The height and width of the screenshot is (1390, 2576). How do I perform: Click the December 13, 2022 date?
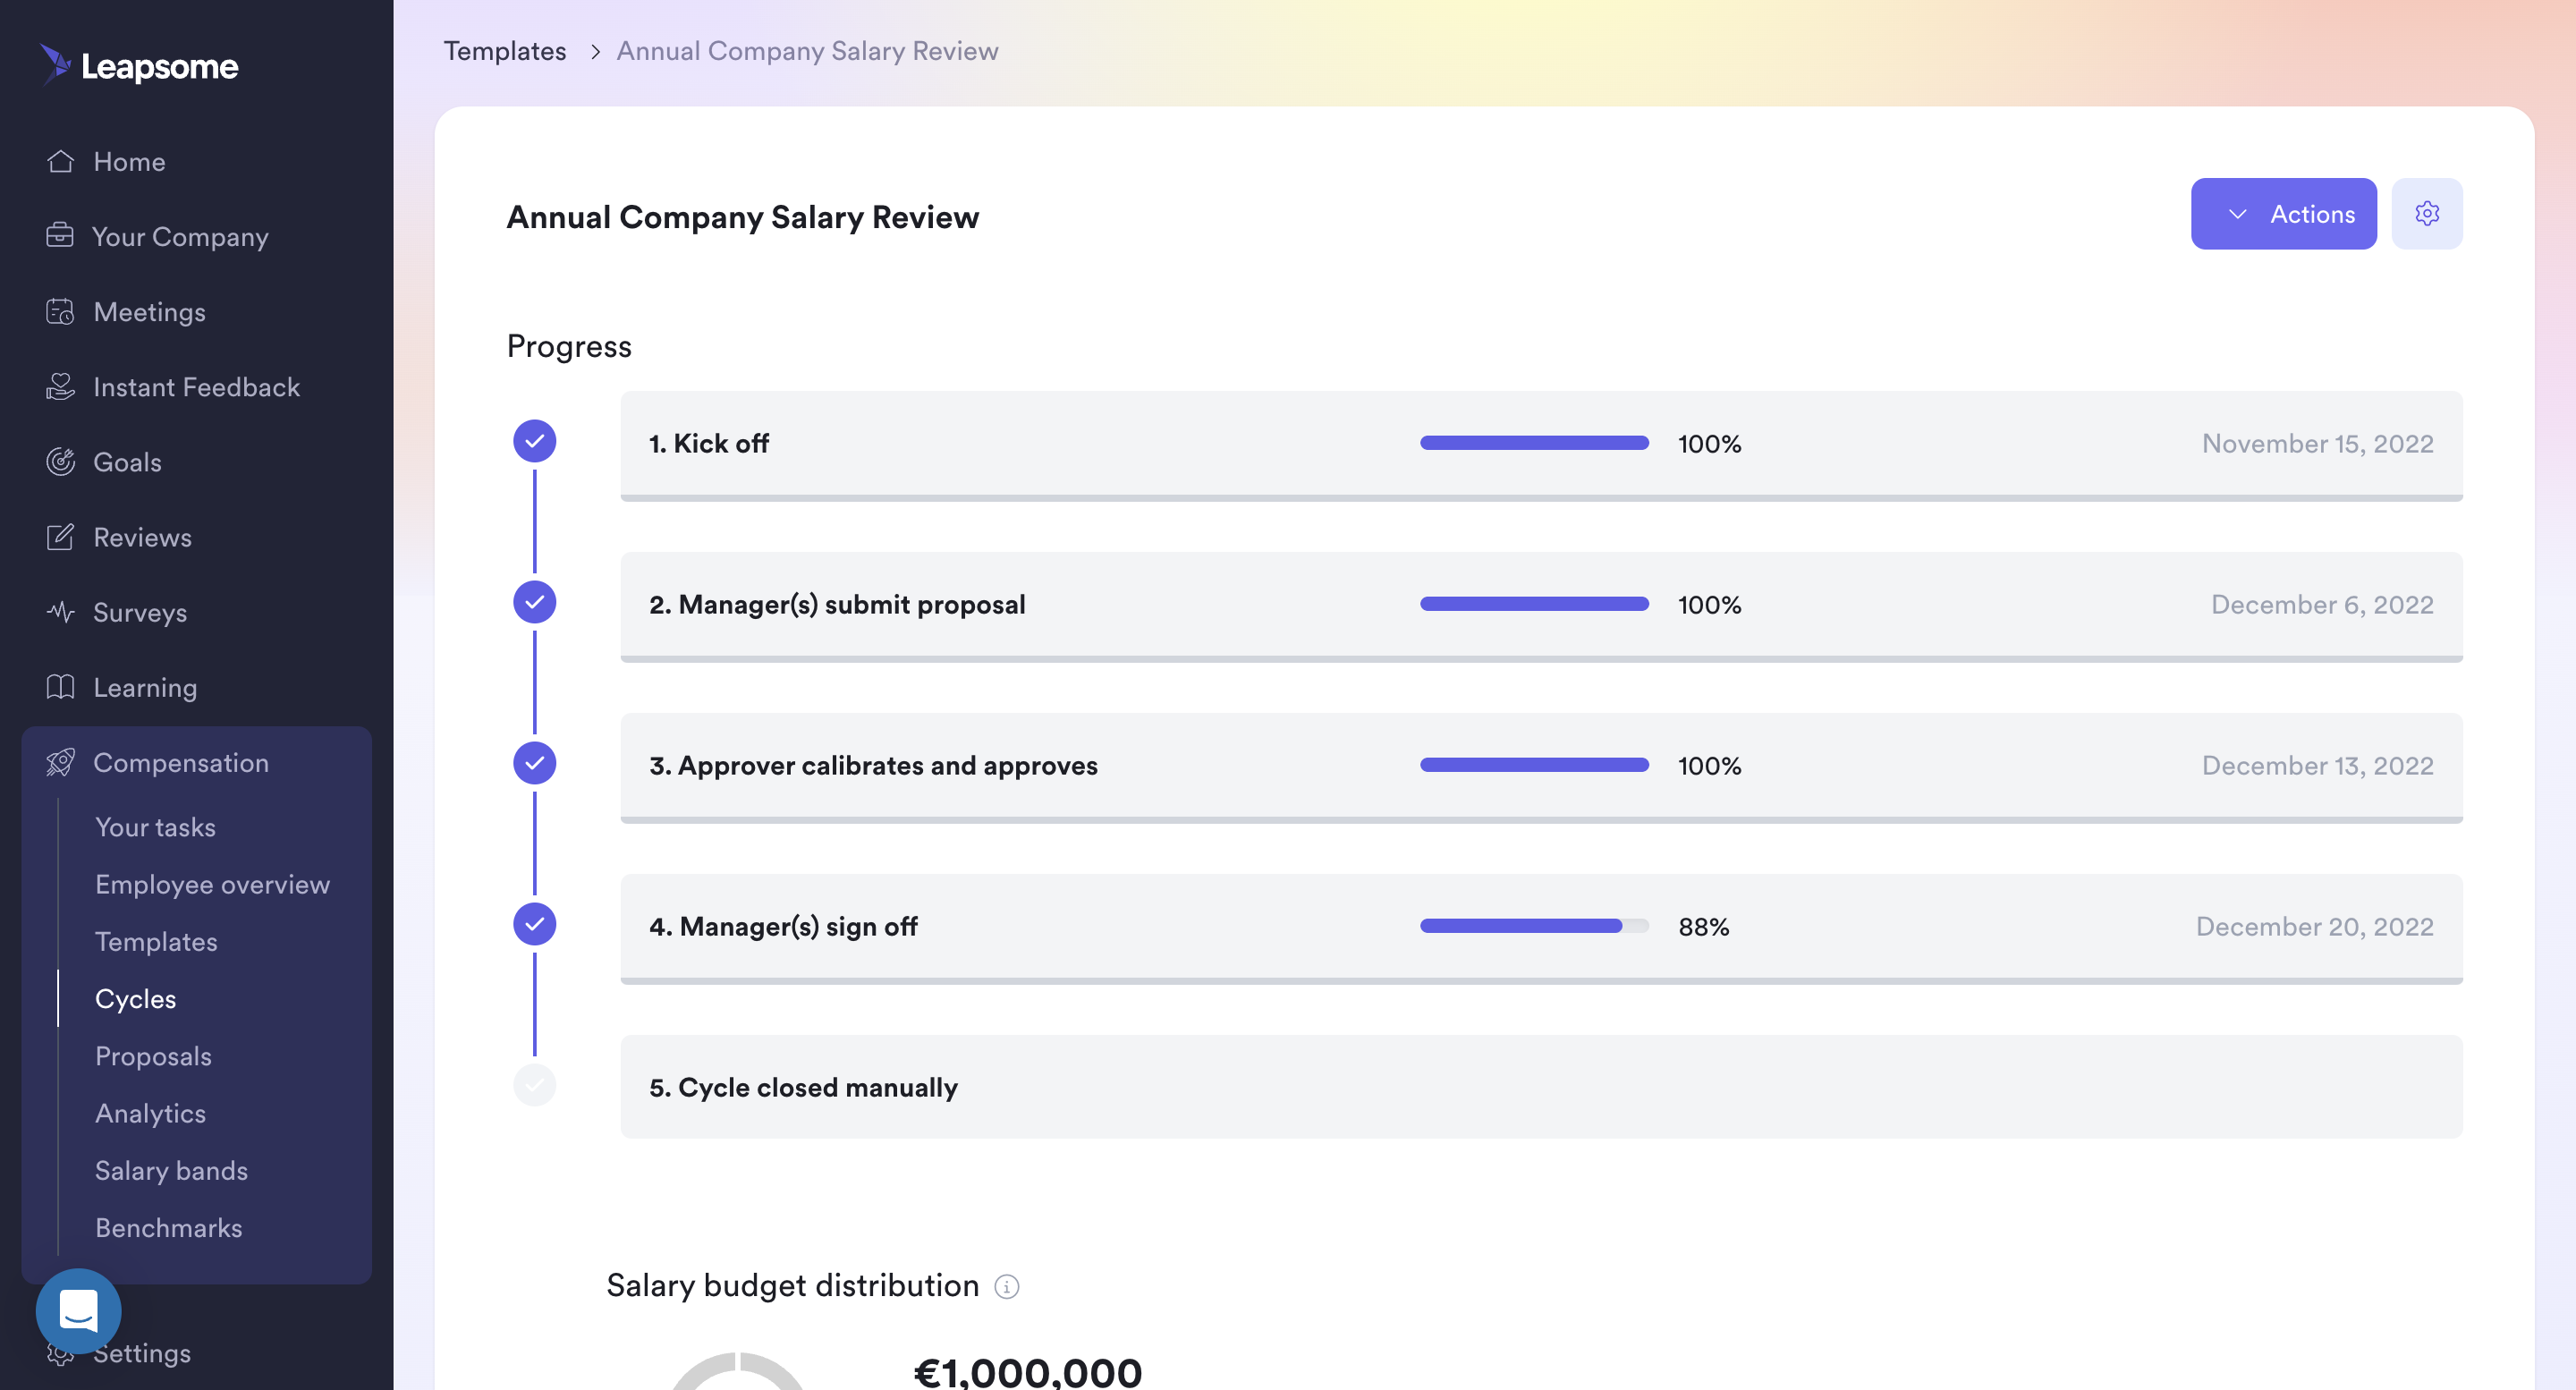(2317, 765)
